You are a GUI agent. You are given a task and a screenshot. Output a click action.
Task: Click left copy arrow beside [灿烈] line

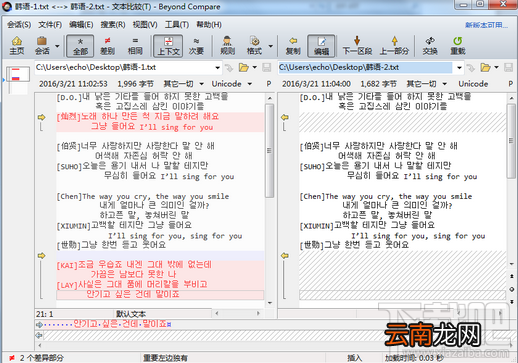pyautogui.click(x=41, y=117)
